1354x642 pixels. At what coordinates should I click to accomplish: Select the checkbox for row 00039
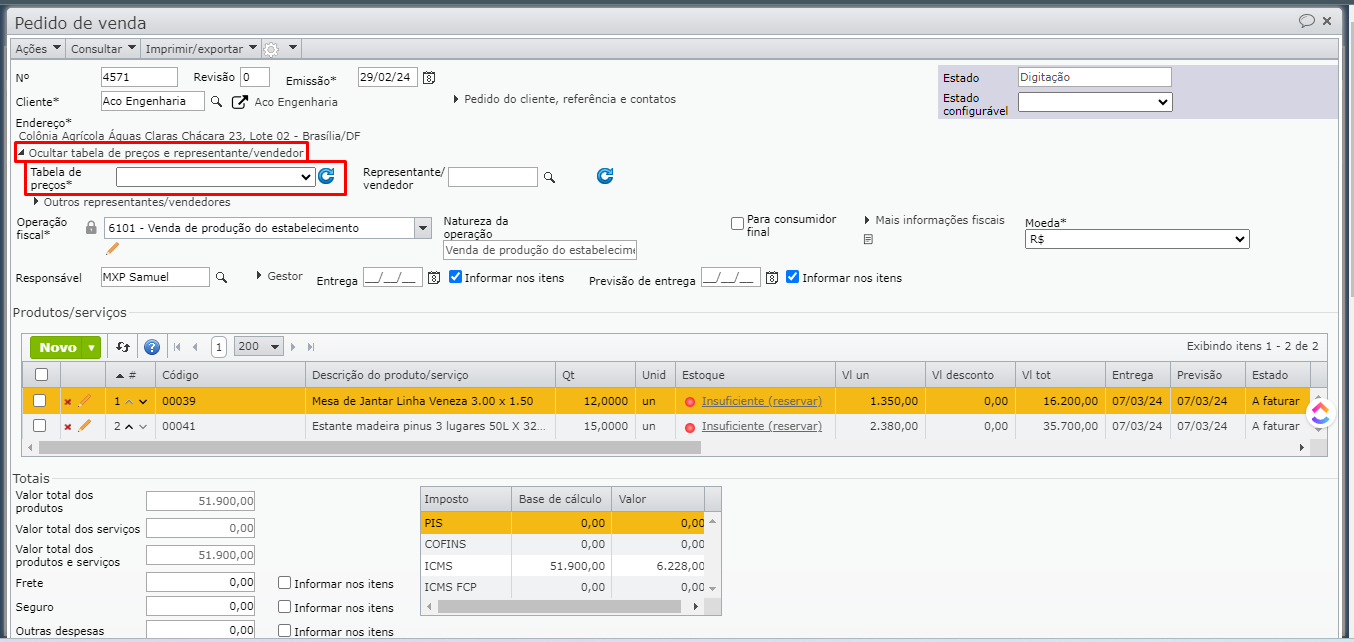pos(40,401)
